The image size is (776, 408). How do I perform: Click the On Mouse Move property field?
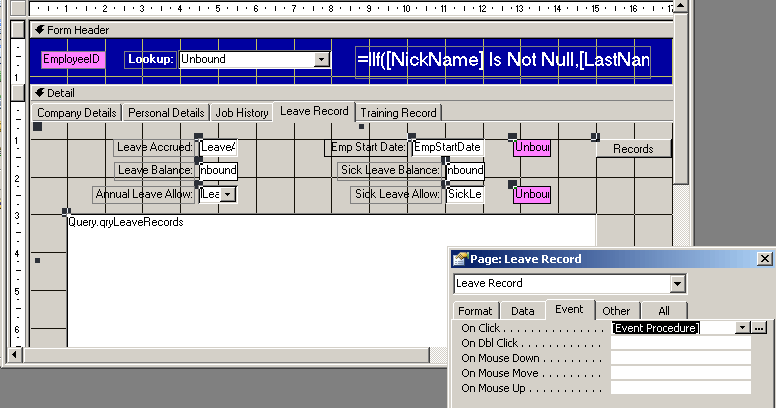681,373
